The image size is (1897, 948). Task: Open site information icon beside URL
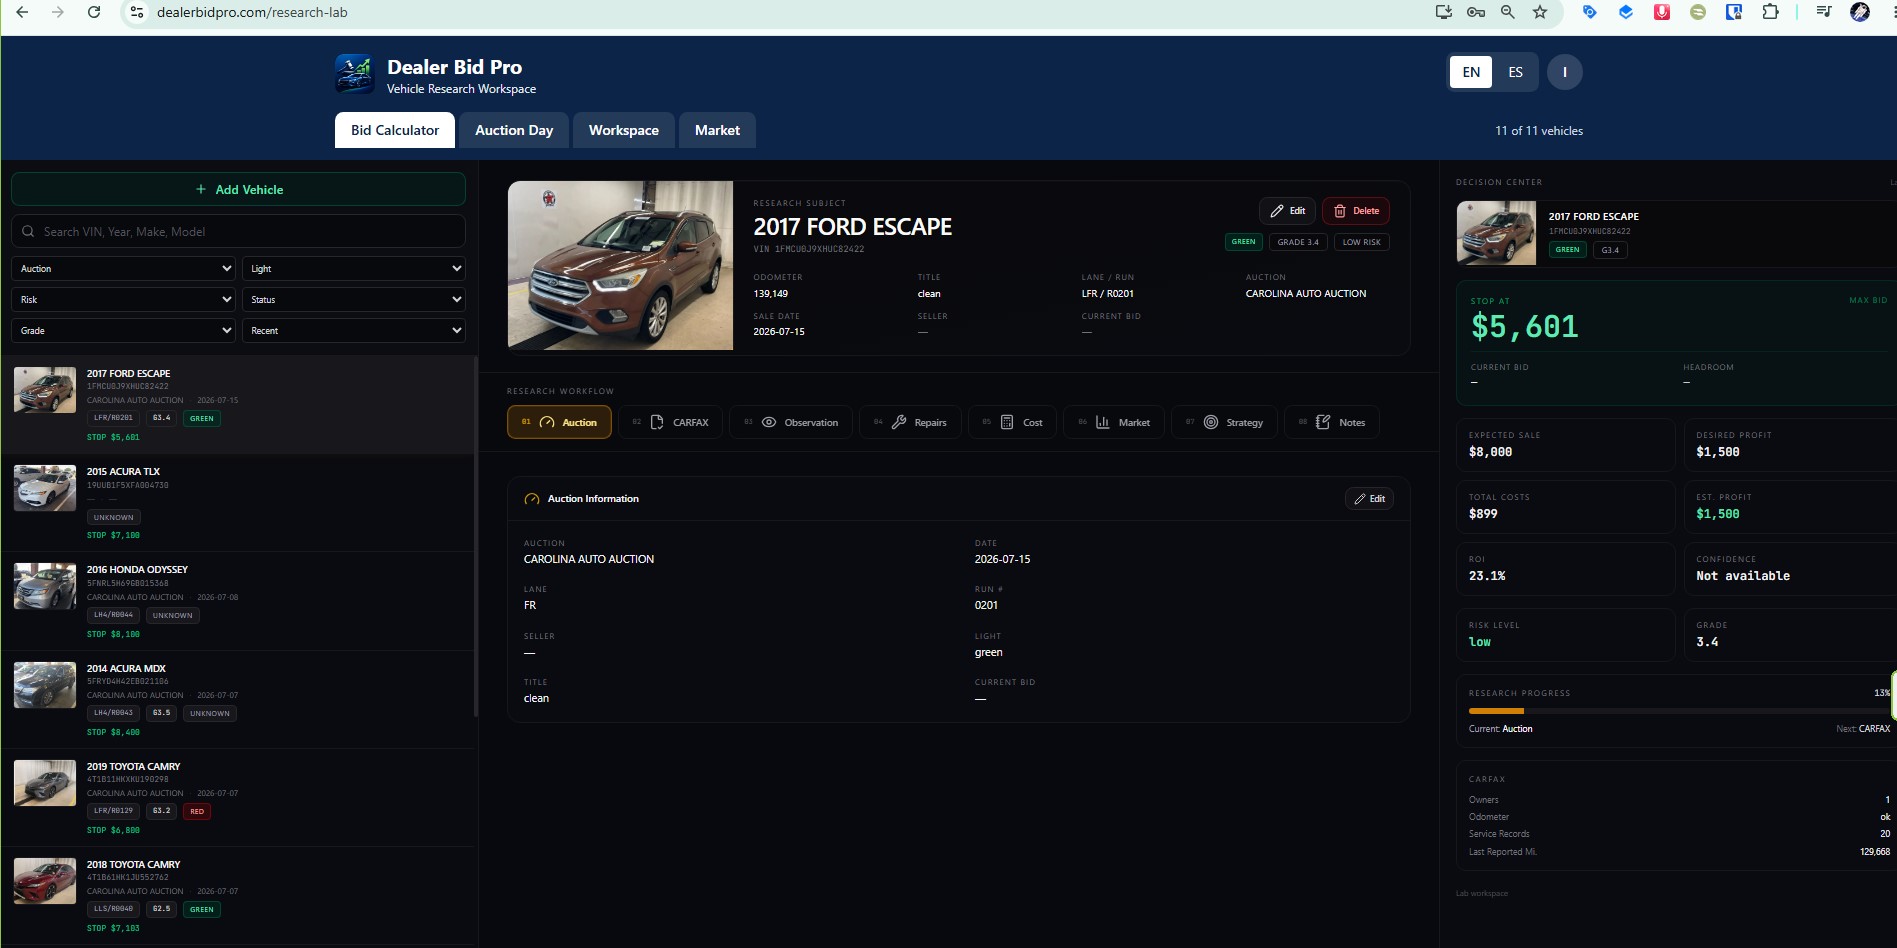click(x=137, y=12)
